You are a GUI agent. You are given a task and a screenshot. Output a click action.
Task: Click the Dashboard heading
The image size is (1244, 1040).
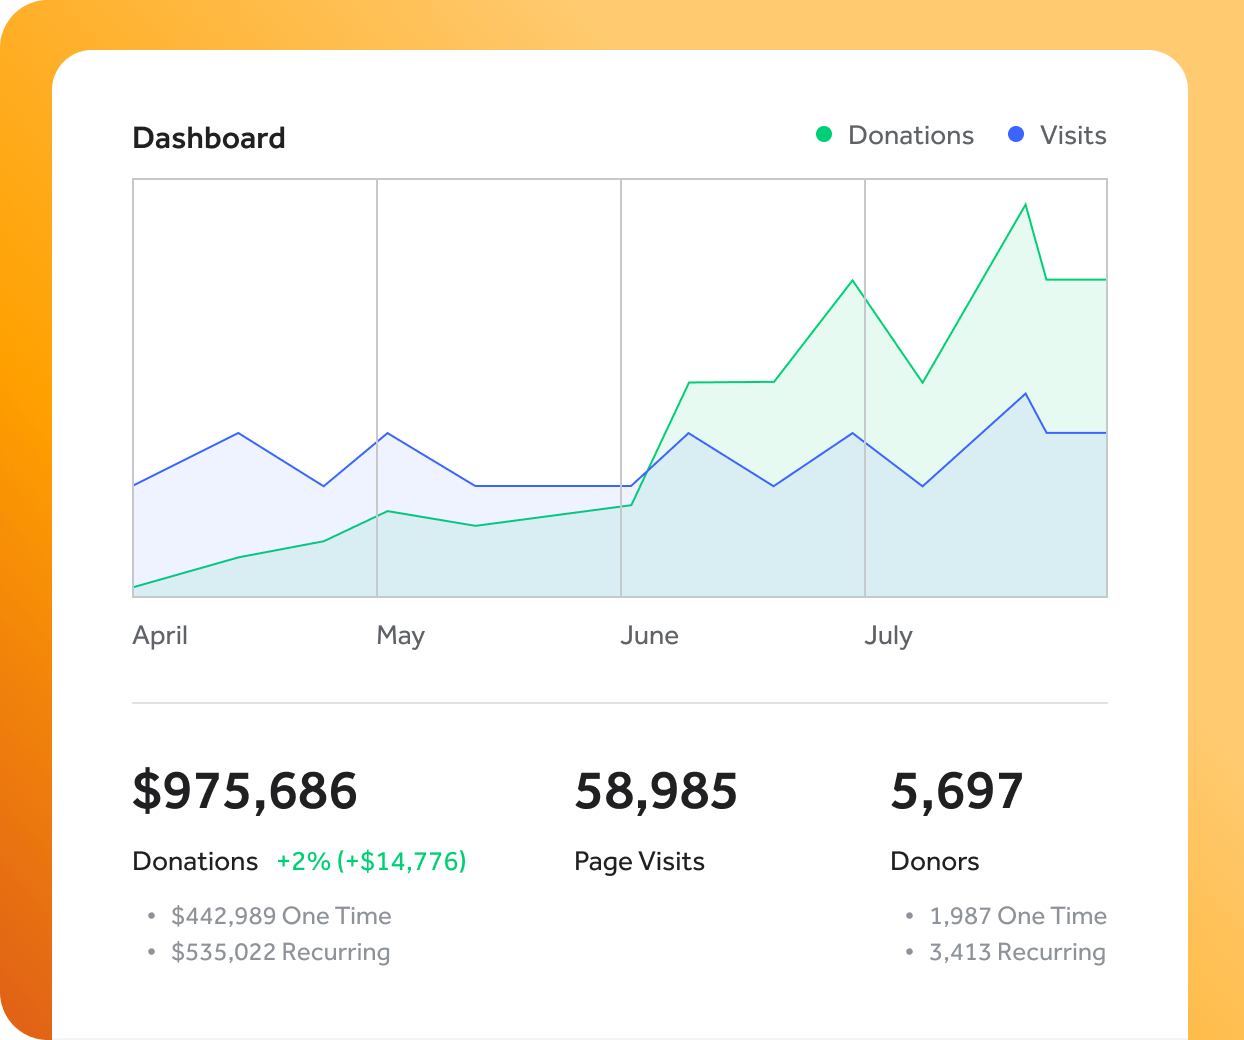(209, 138)
